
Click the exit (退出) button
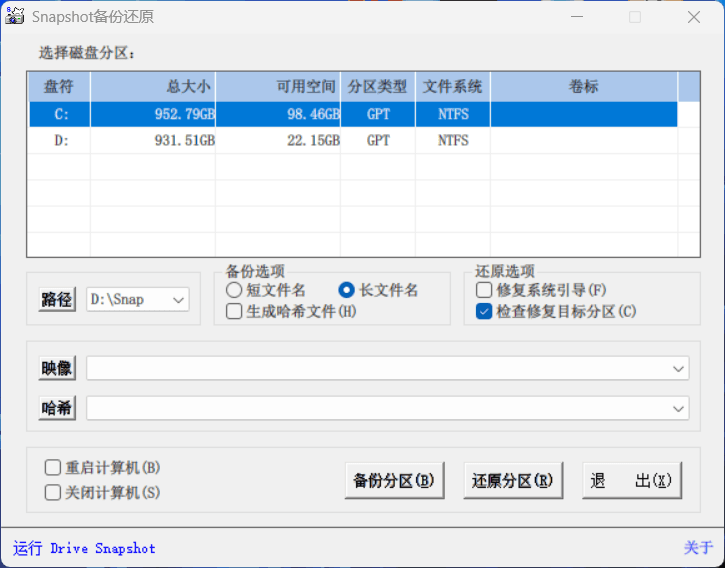pos(632,481)
